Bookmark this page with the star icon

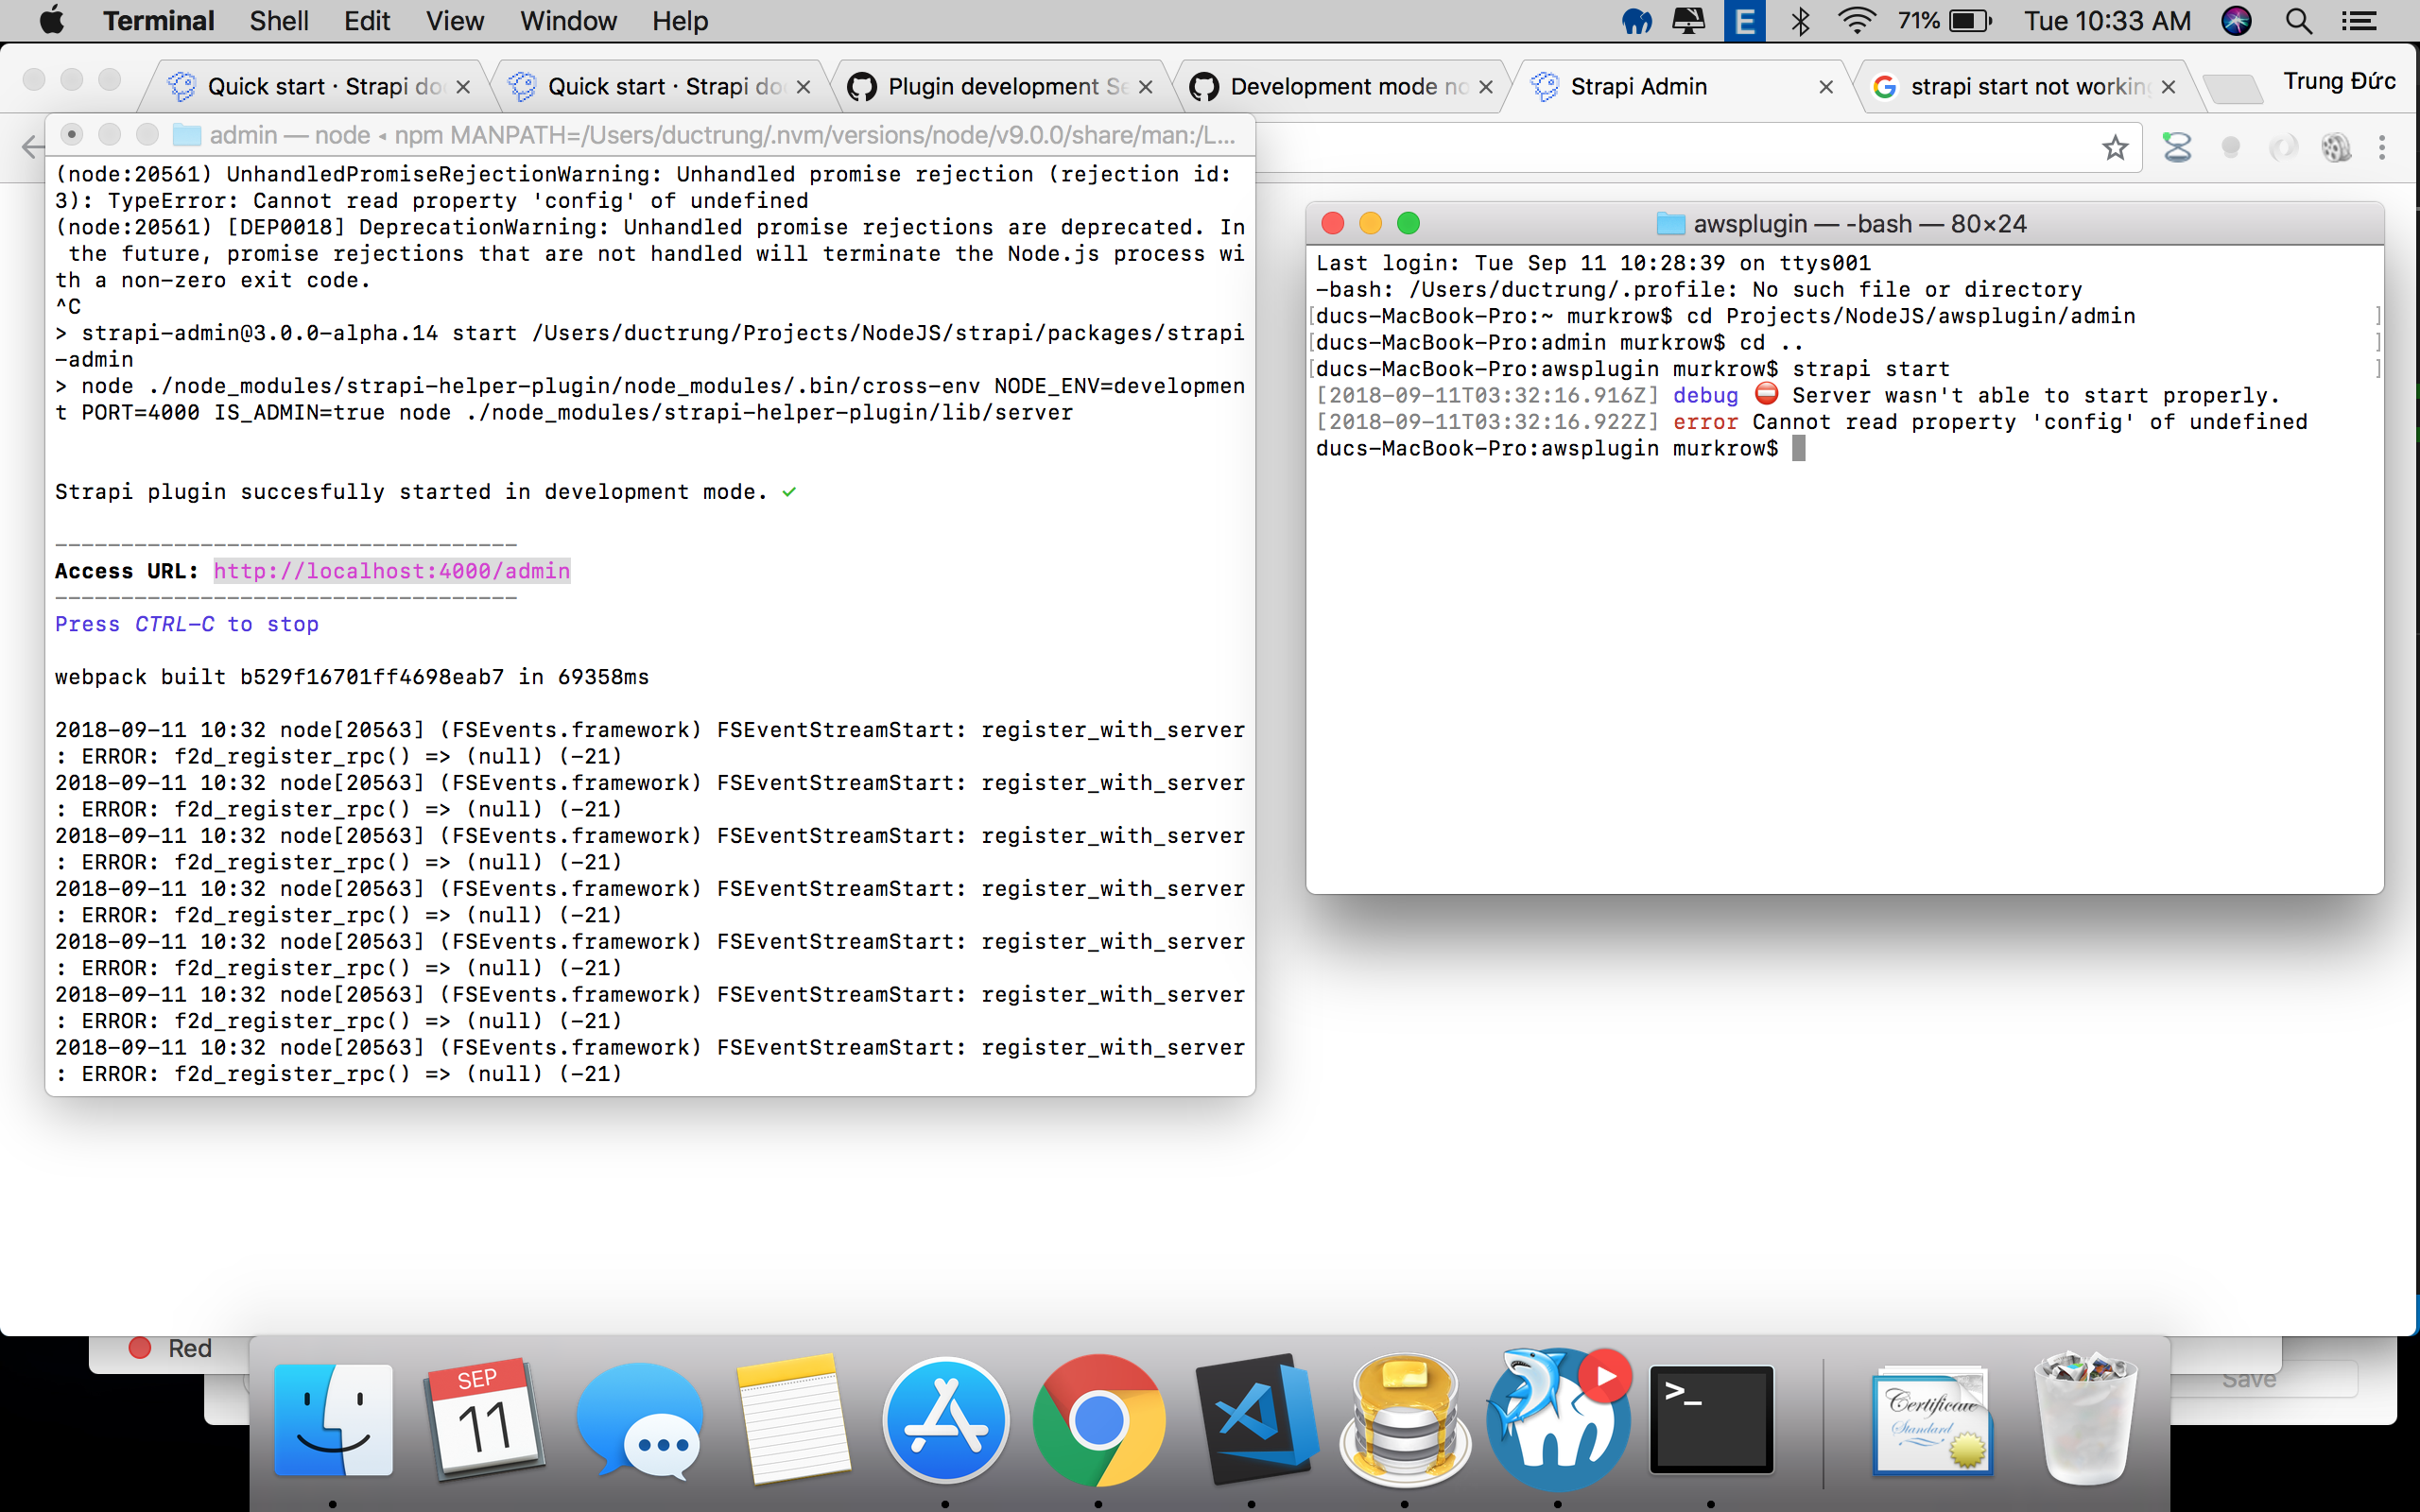(x=2114, y=148)
